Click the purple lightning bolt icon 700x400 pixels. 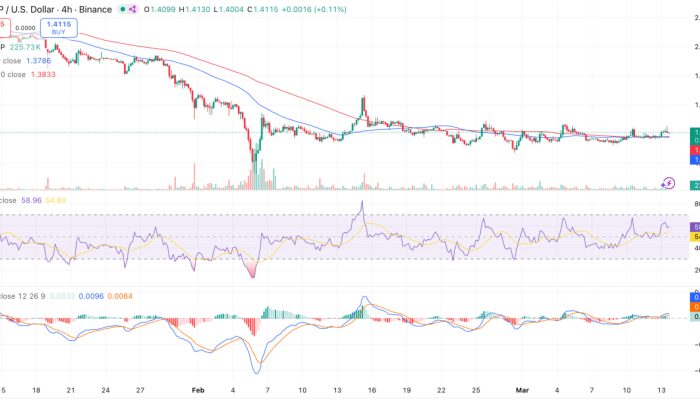(x=669, y=182)
